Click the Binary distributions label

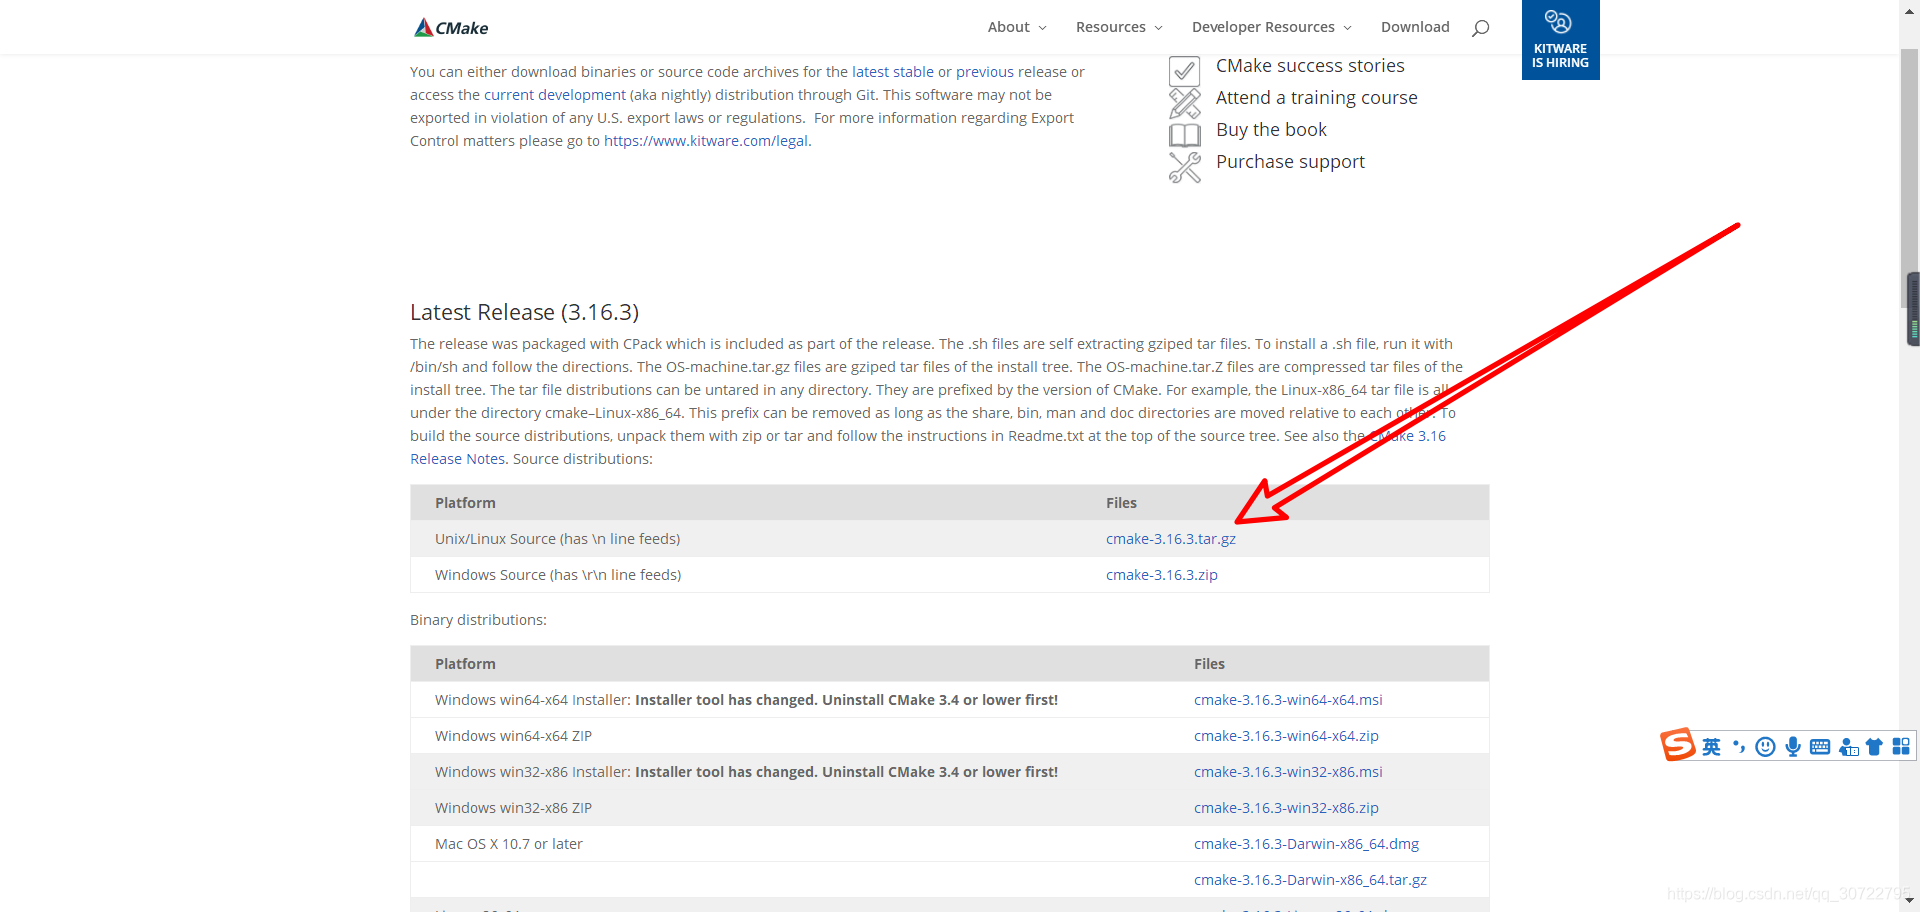tap(478, 620)
